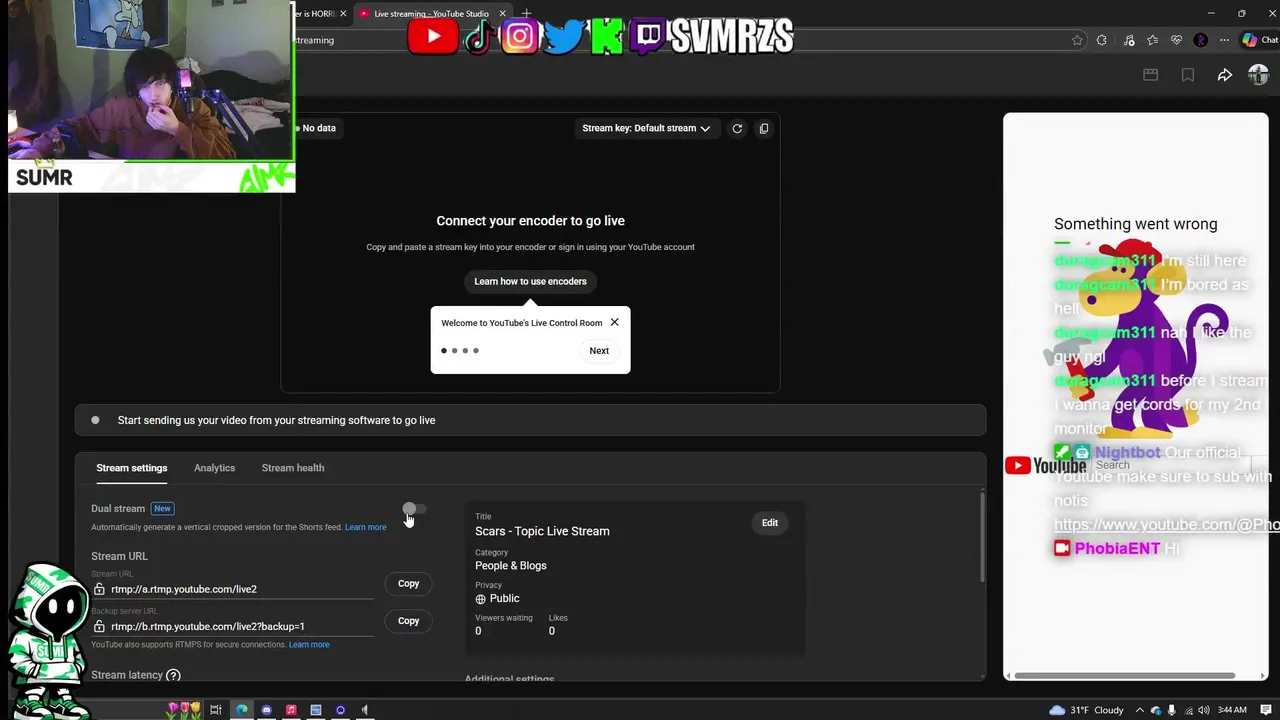Click the backup rtmp://b.rtmp URL field

232,626
